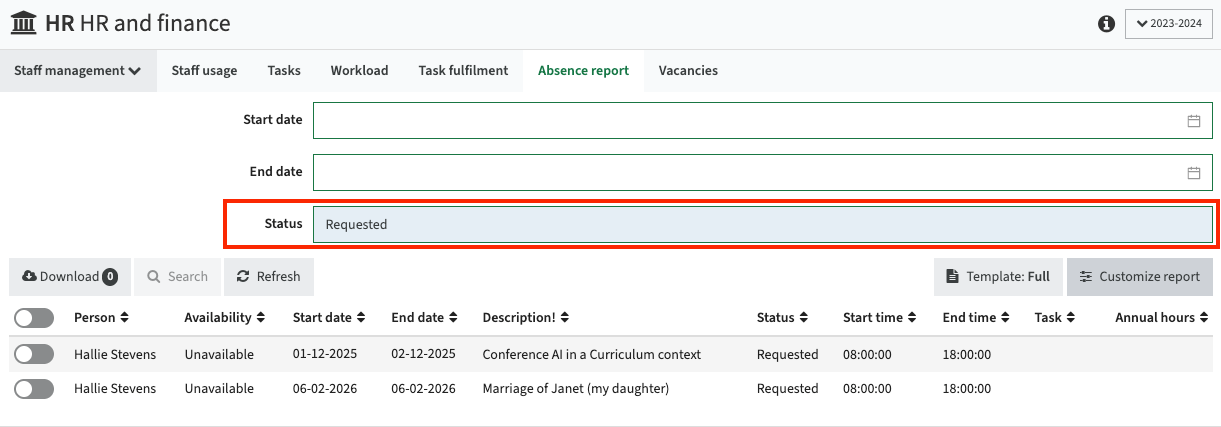Open the 2023-2024 year dropdown

click(1168, 24)
